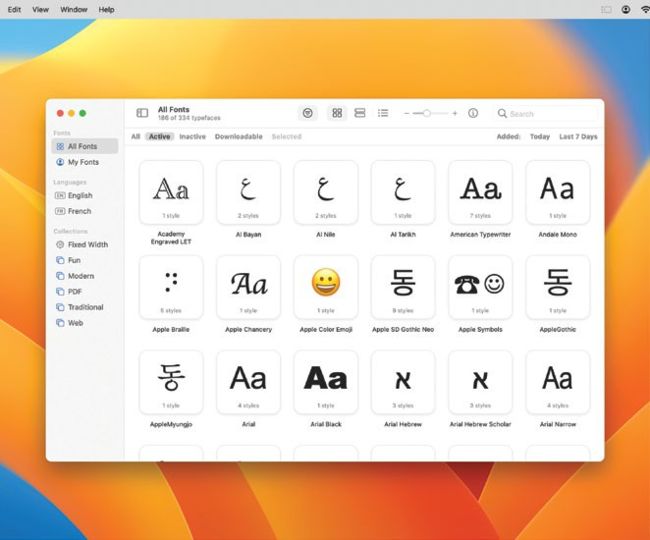This screenshot has height=540, width=650.
Task: Open the View menu
Action: pyautogui.click(x=41, y=9)
